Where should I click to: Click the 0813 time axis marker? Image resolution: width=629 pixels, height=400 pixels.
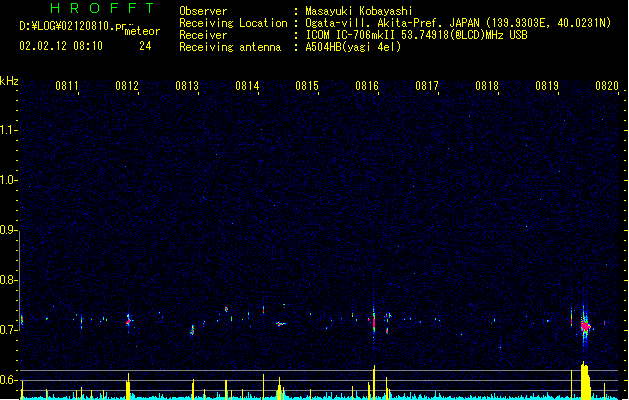pos(187,86)
